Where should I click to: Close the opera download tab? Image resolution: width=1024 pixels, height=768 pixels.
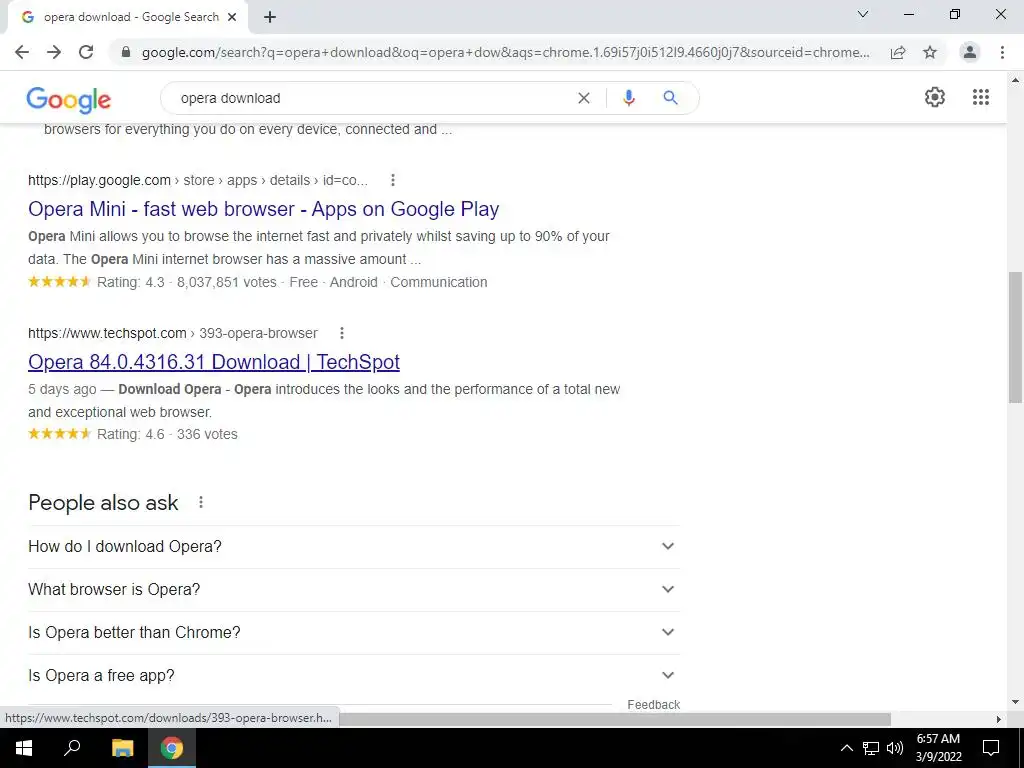pyautogui.click(x=232, y=18)
